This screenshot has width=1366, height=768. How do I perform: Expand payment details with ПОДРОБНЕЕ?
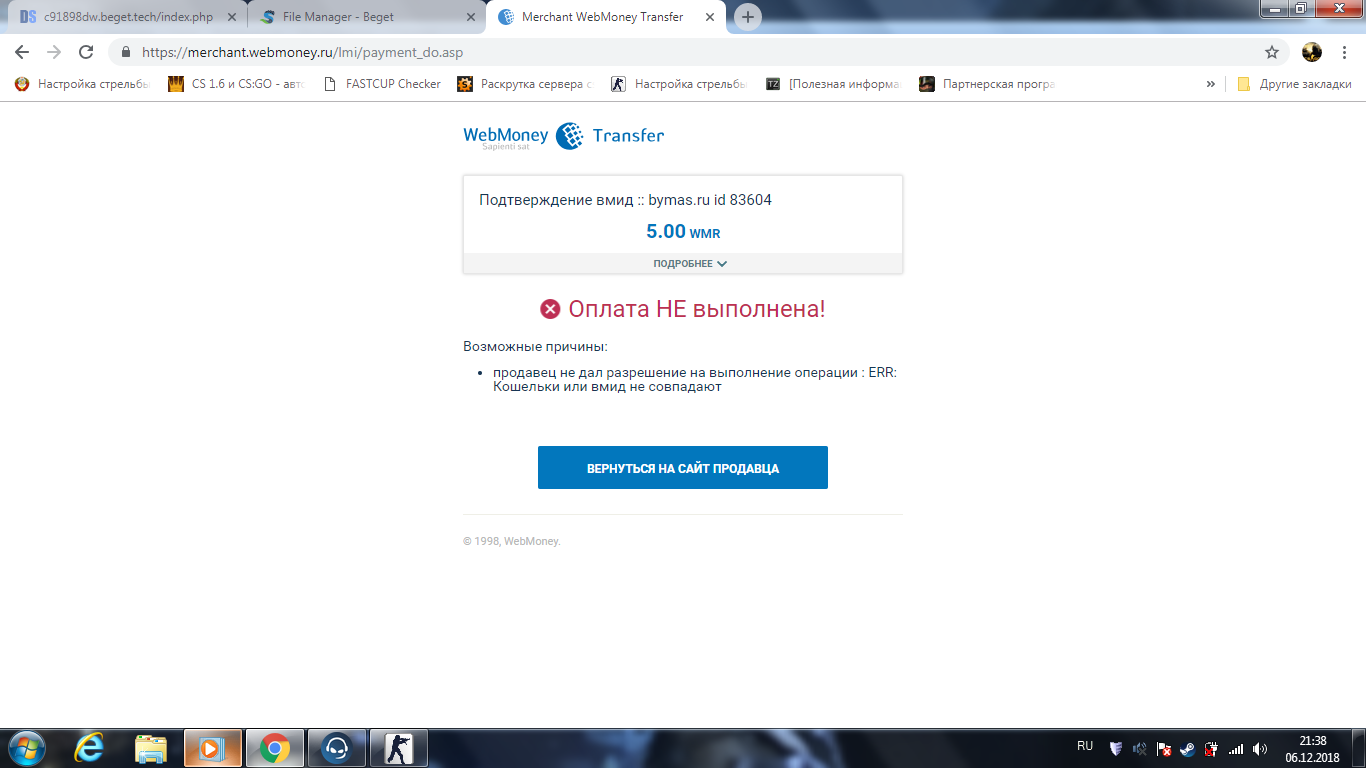[690, 264]
